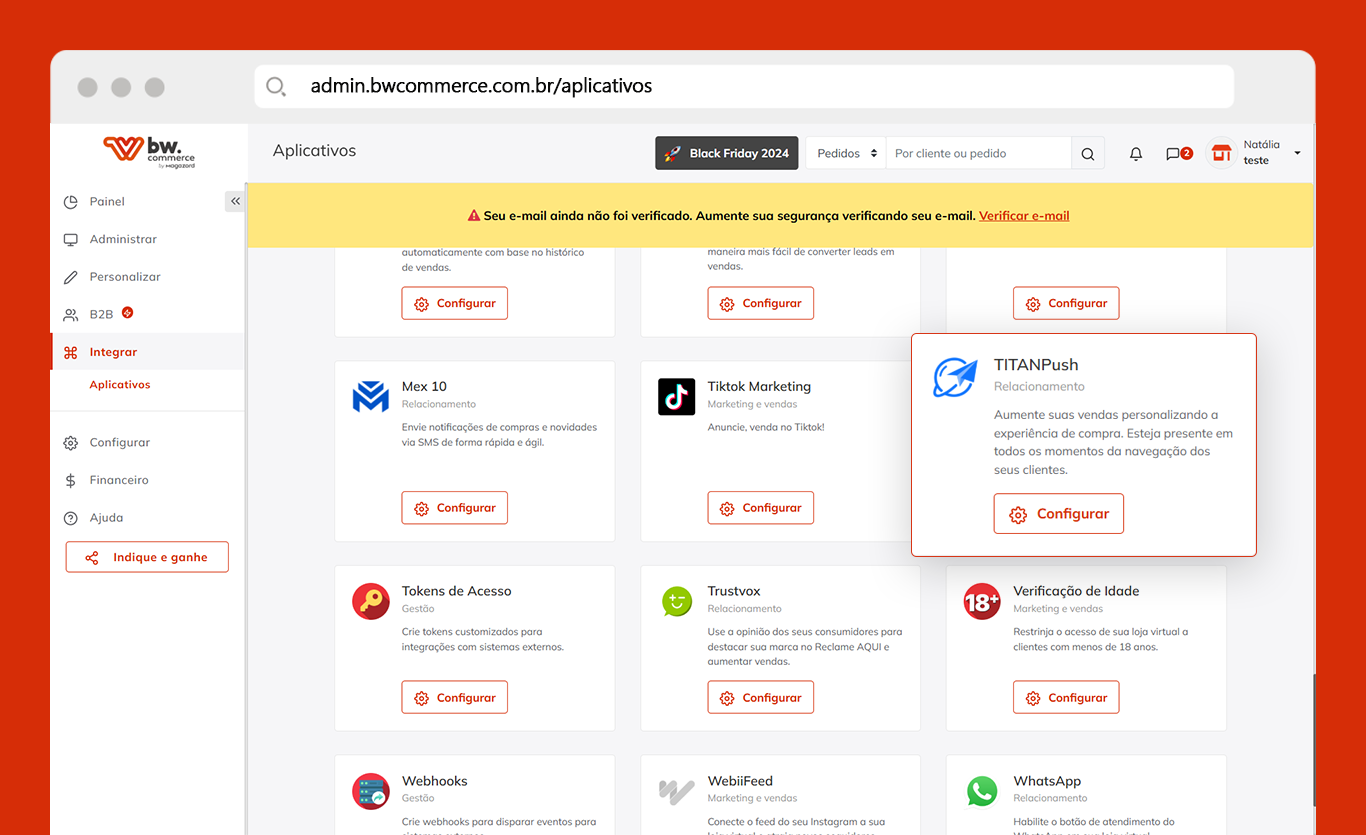Click Configurar on Verificação de Idade card
This screenshot has width=1366, height=835.
(x=1066, y=698)
